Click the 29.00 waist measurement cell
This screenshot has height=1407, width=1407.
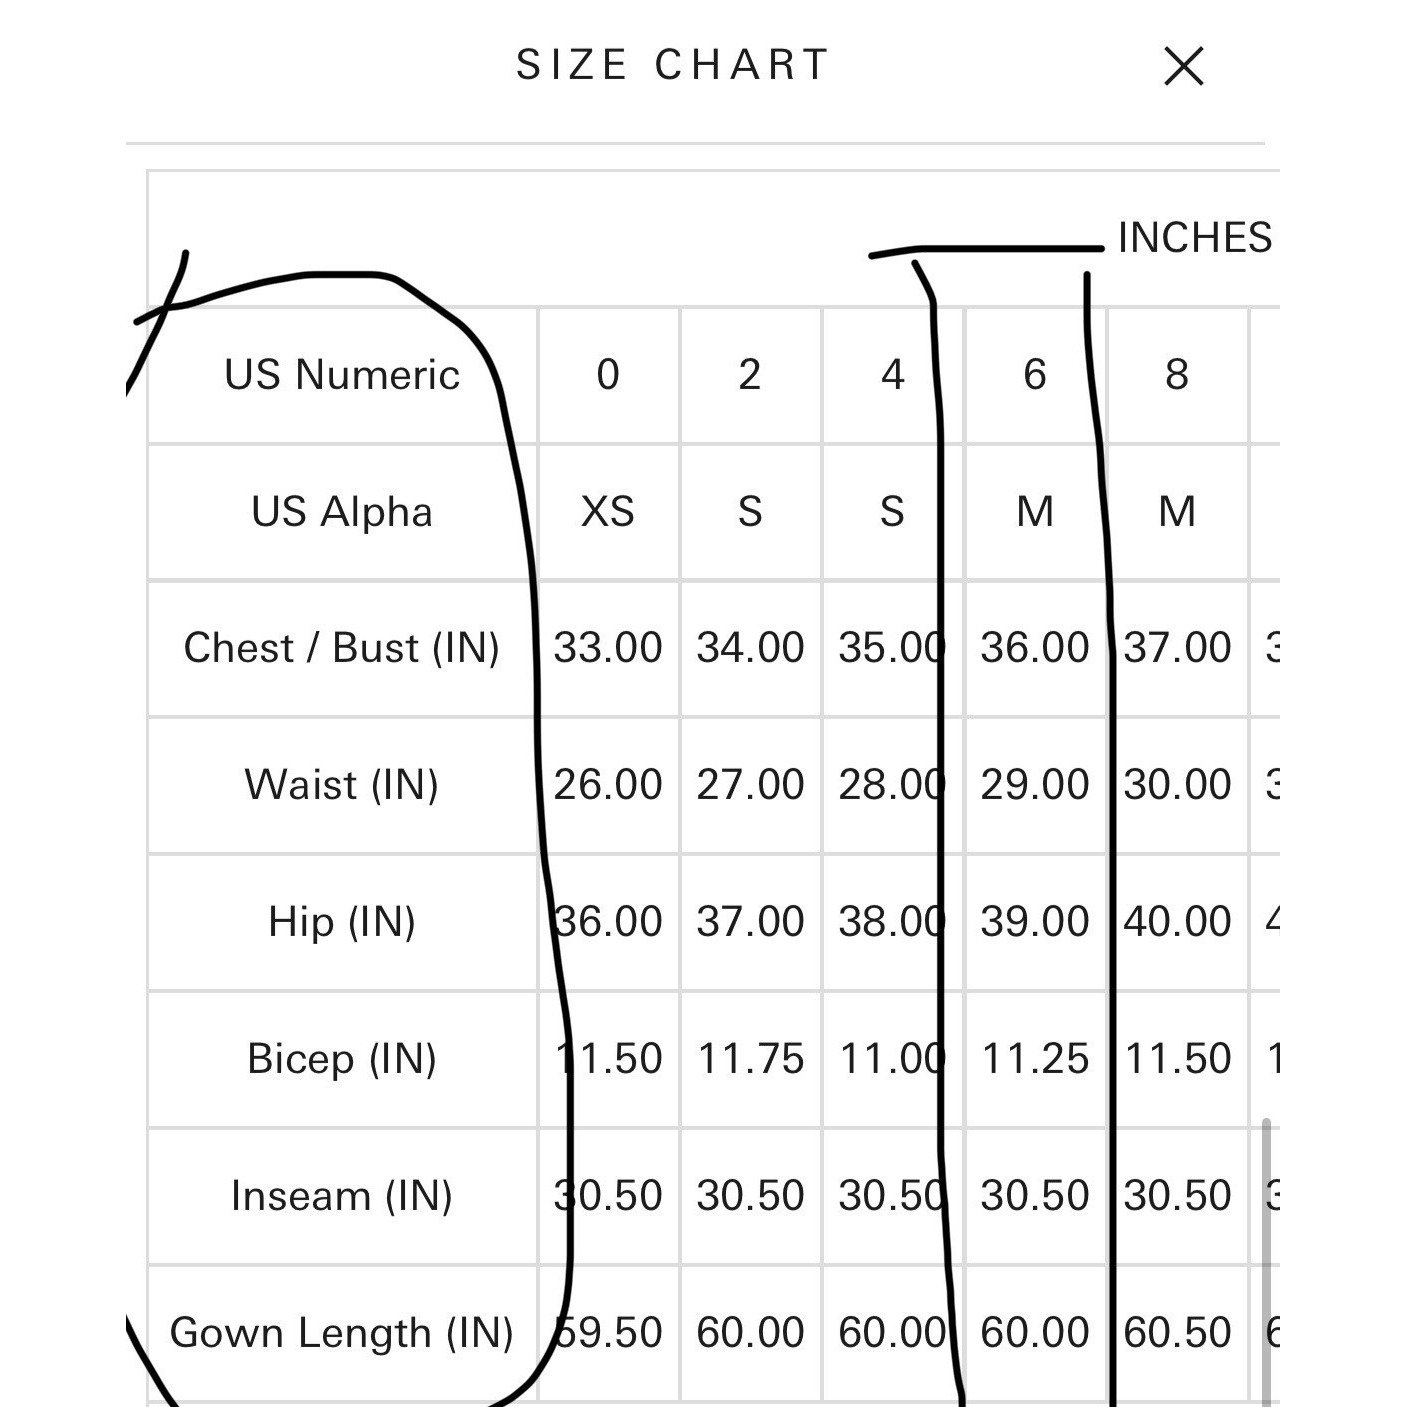[1035, 785]
